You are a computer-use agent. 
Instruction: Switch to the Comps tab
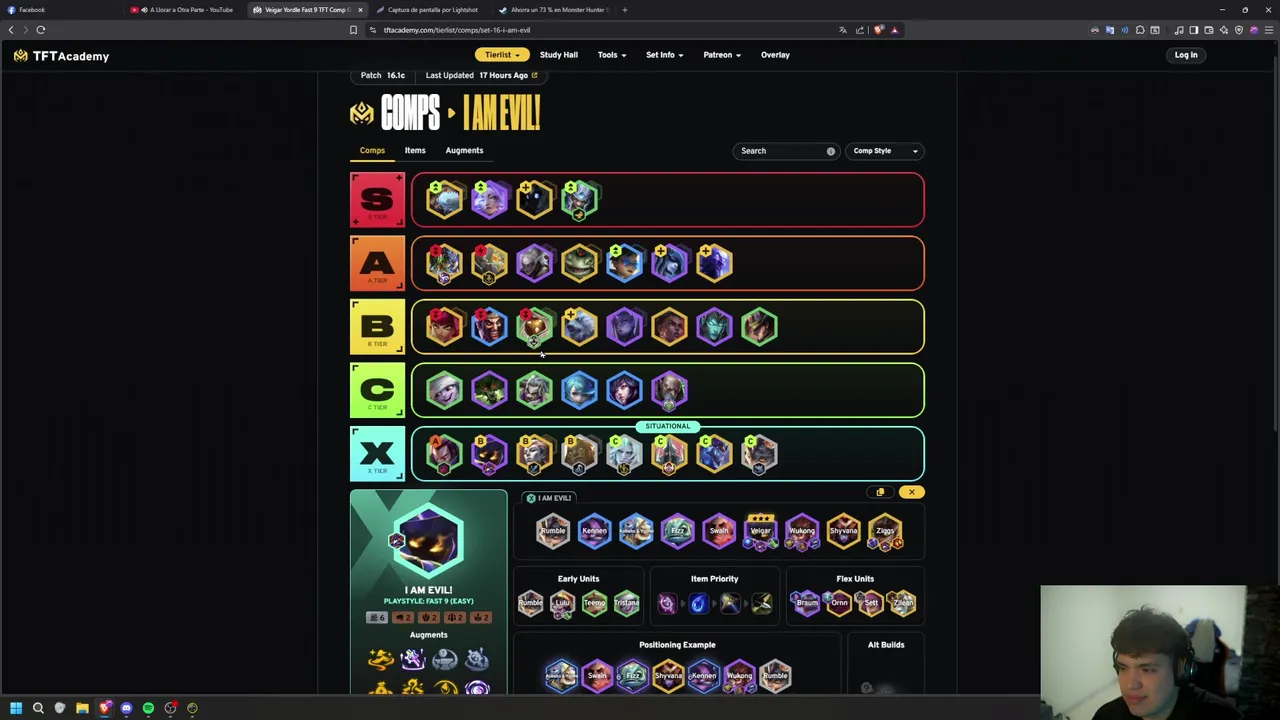(x=372, y=151)
